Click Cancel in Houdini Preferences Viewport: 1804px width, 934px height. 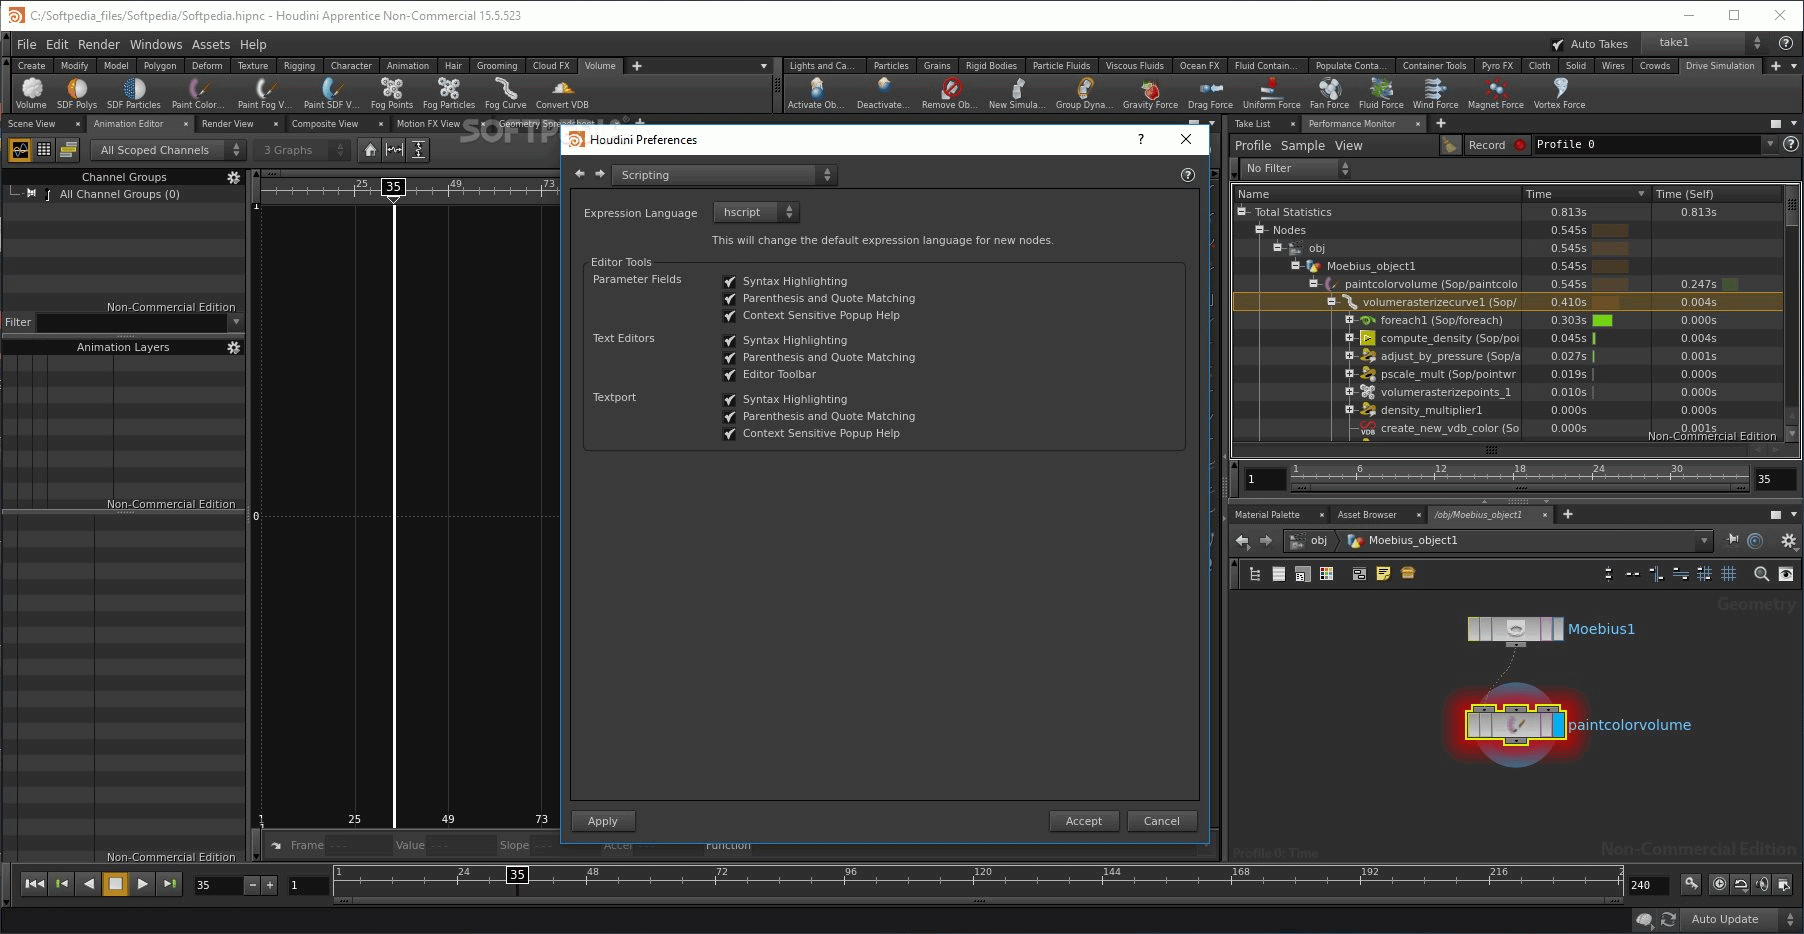click(x=1162, y=821)
